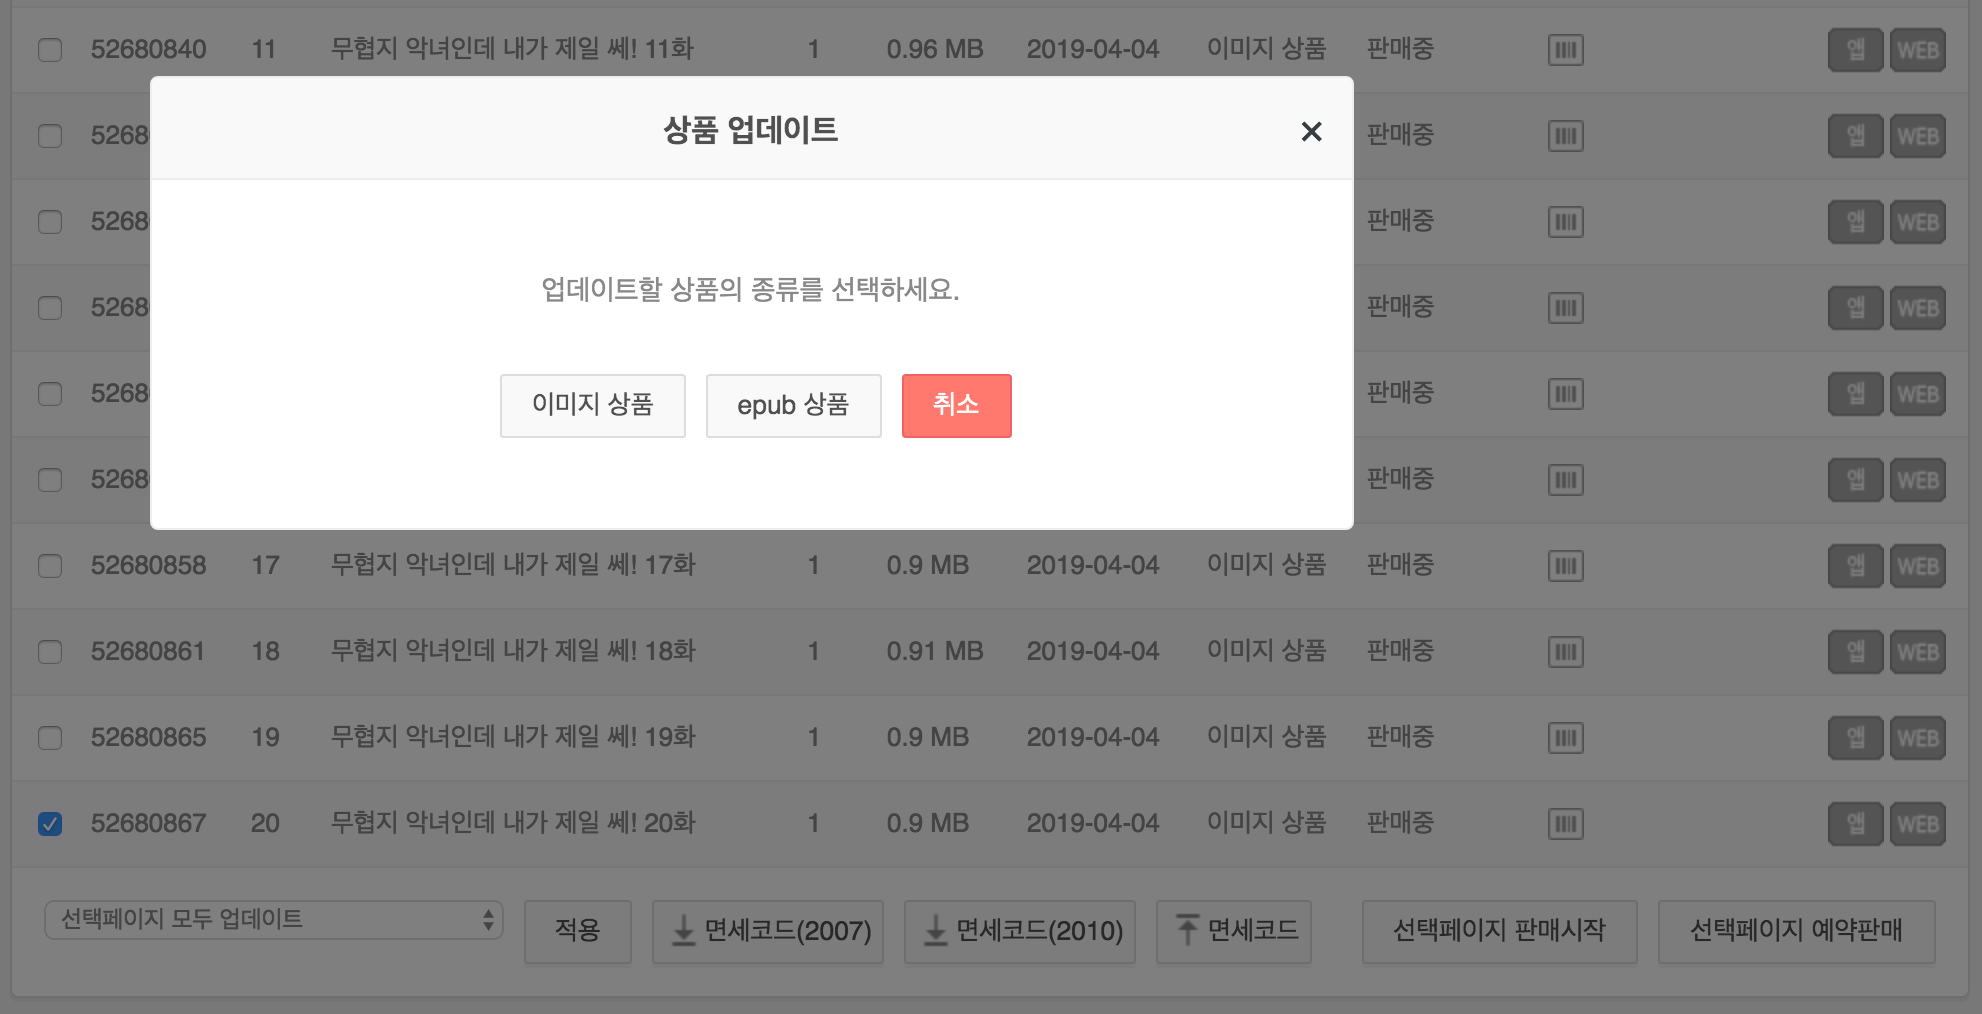Click the 앱 icon in the 19화 row
1982x1014 pixels.
1856,737
